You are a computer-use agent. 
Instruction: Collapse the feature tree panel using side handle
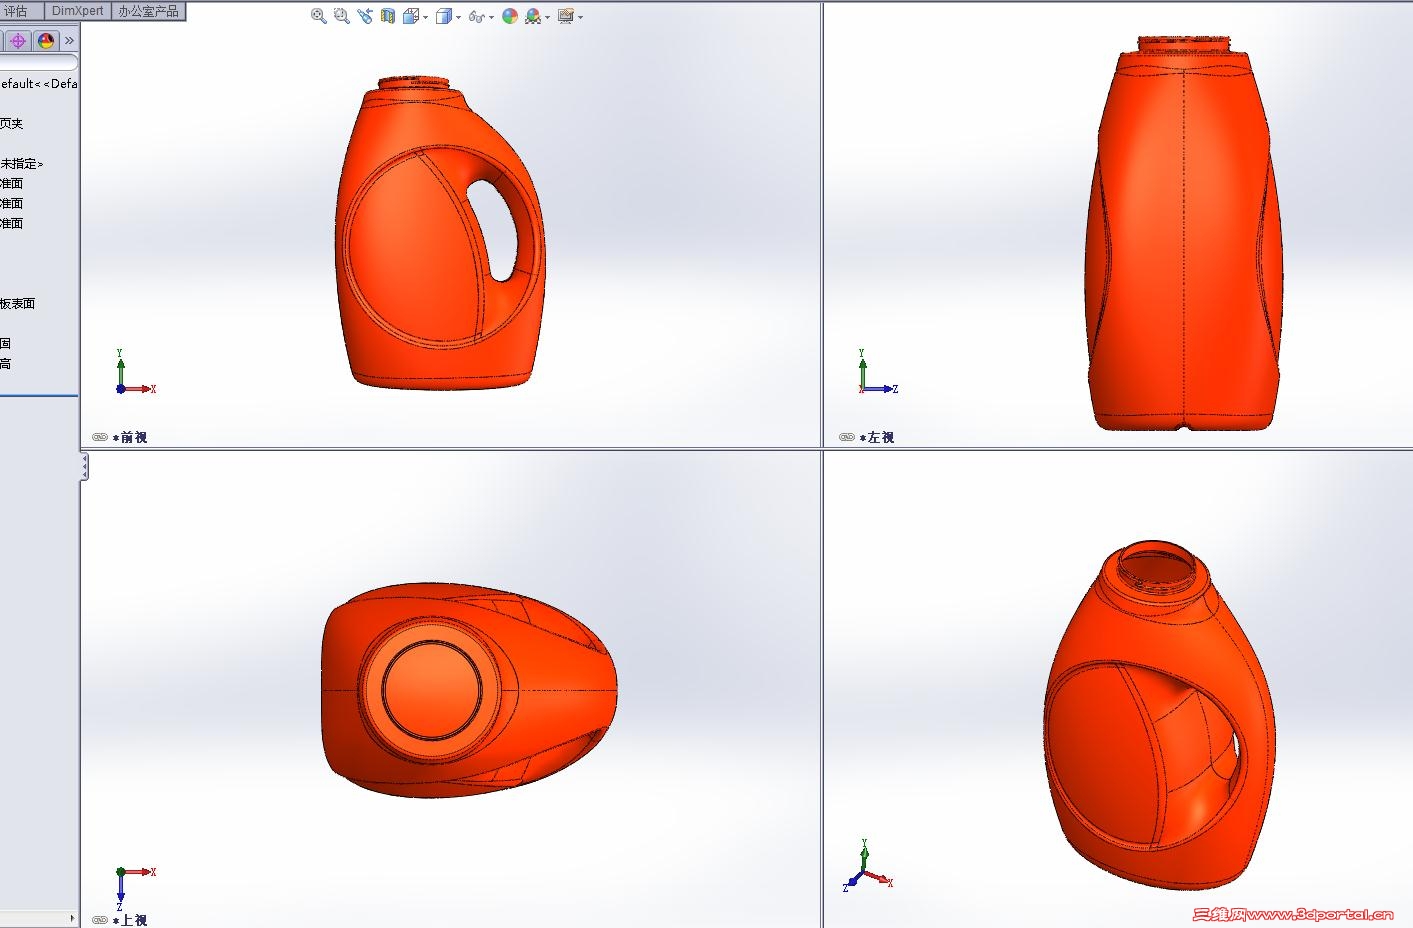point(85,466)
